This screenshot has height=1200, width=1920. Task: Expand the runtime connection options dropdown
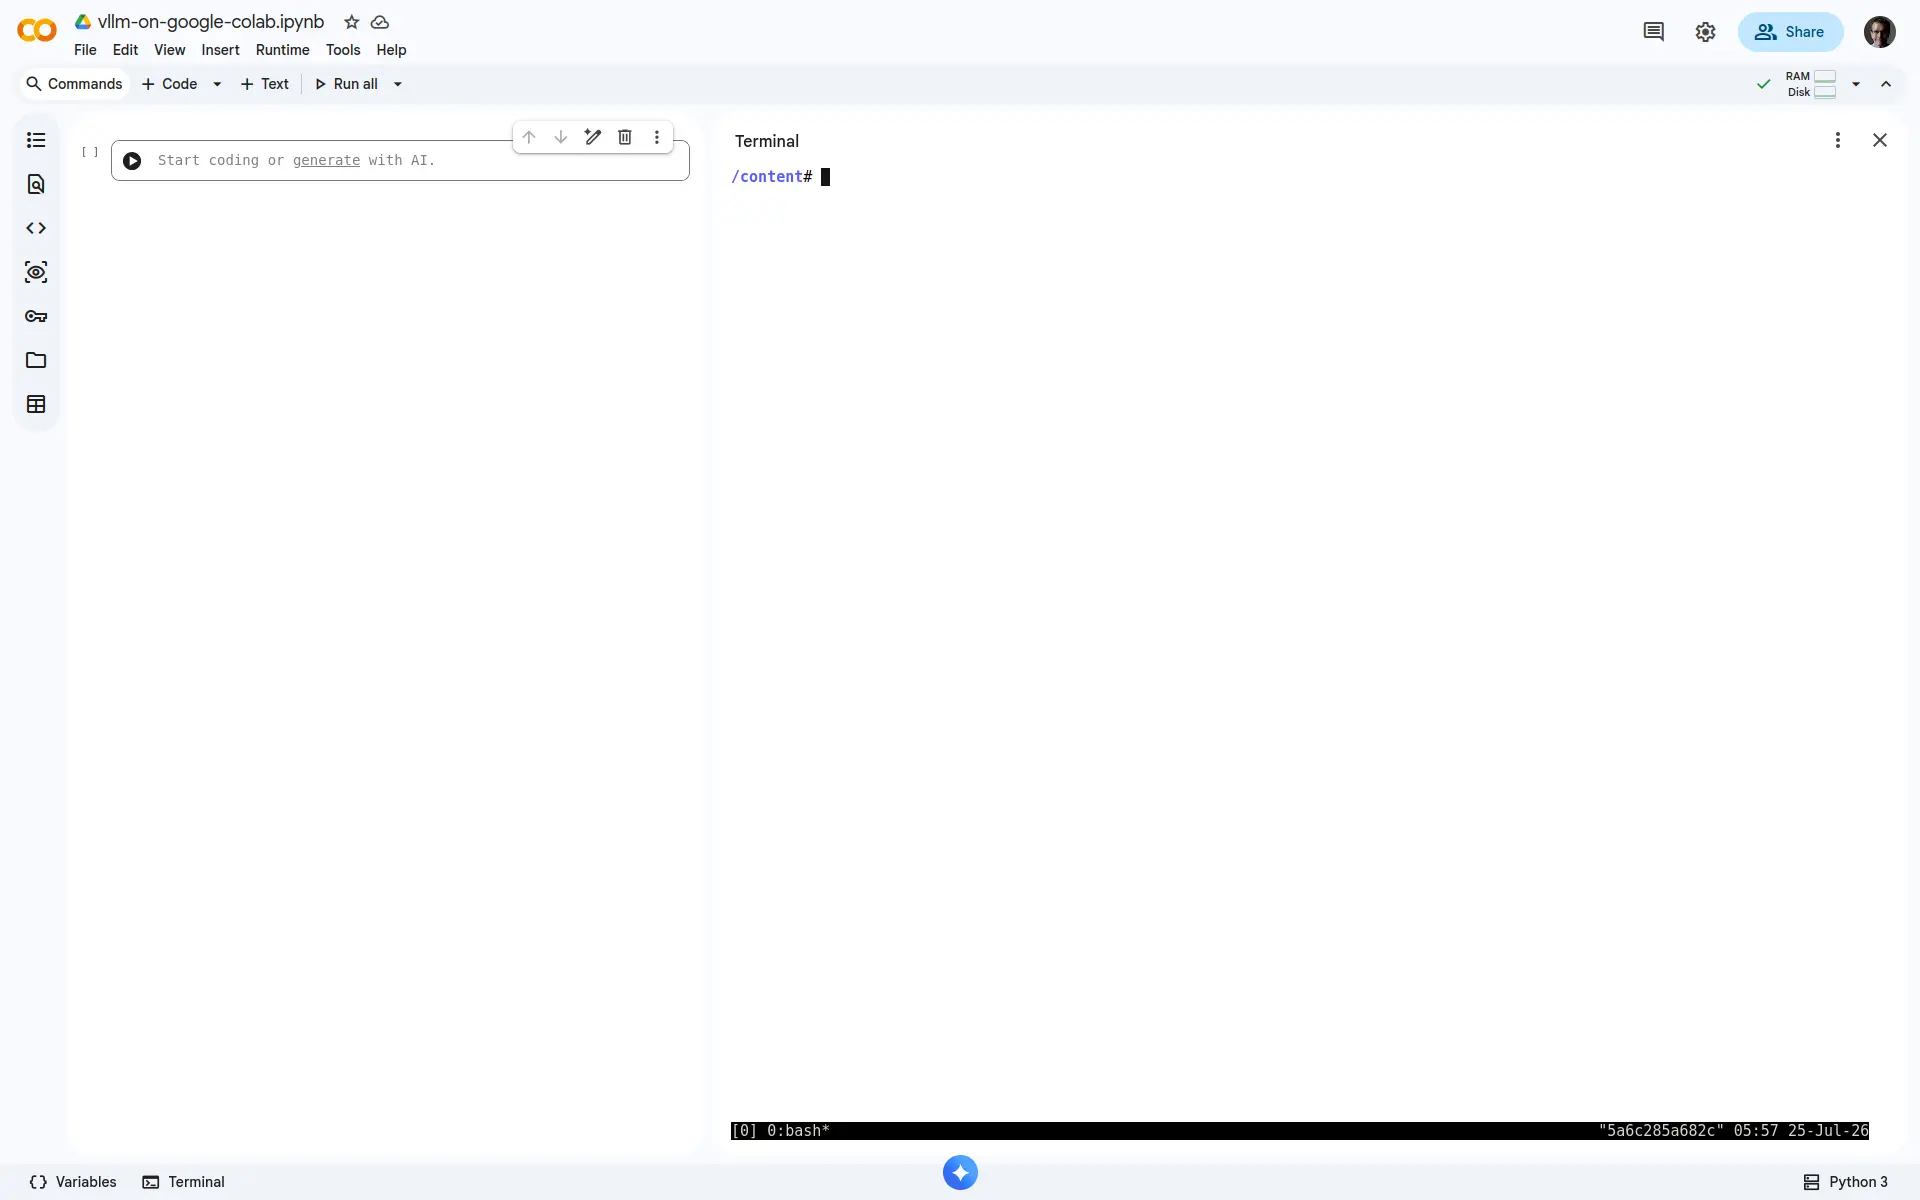1856,84
